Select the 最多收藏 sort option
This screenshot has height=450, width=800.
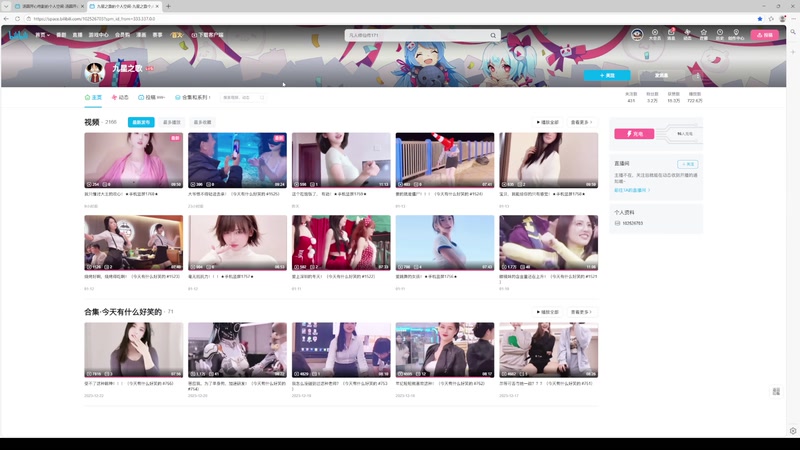pyautogui.click(x=201, y=122)
